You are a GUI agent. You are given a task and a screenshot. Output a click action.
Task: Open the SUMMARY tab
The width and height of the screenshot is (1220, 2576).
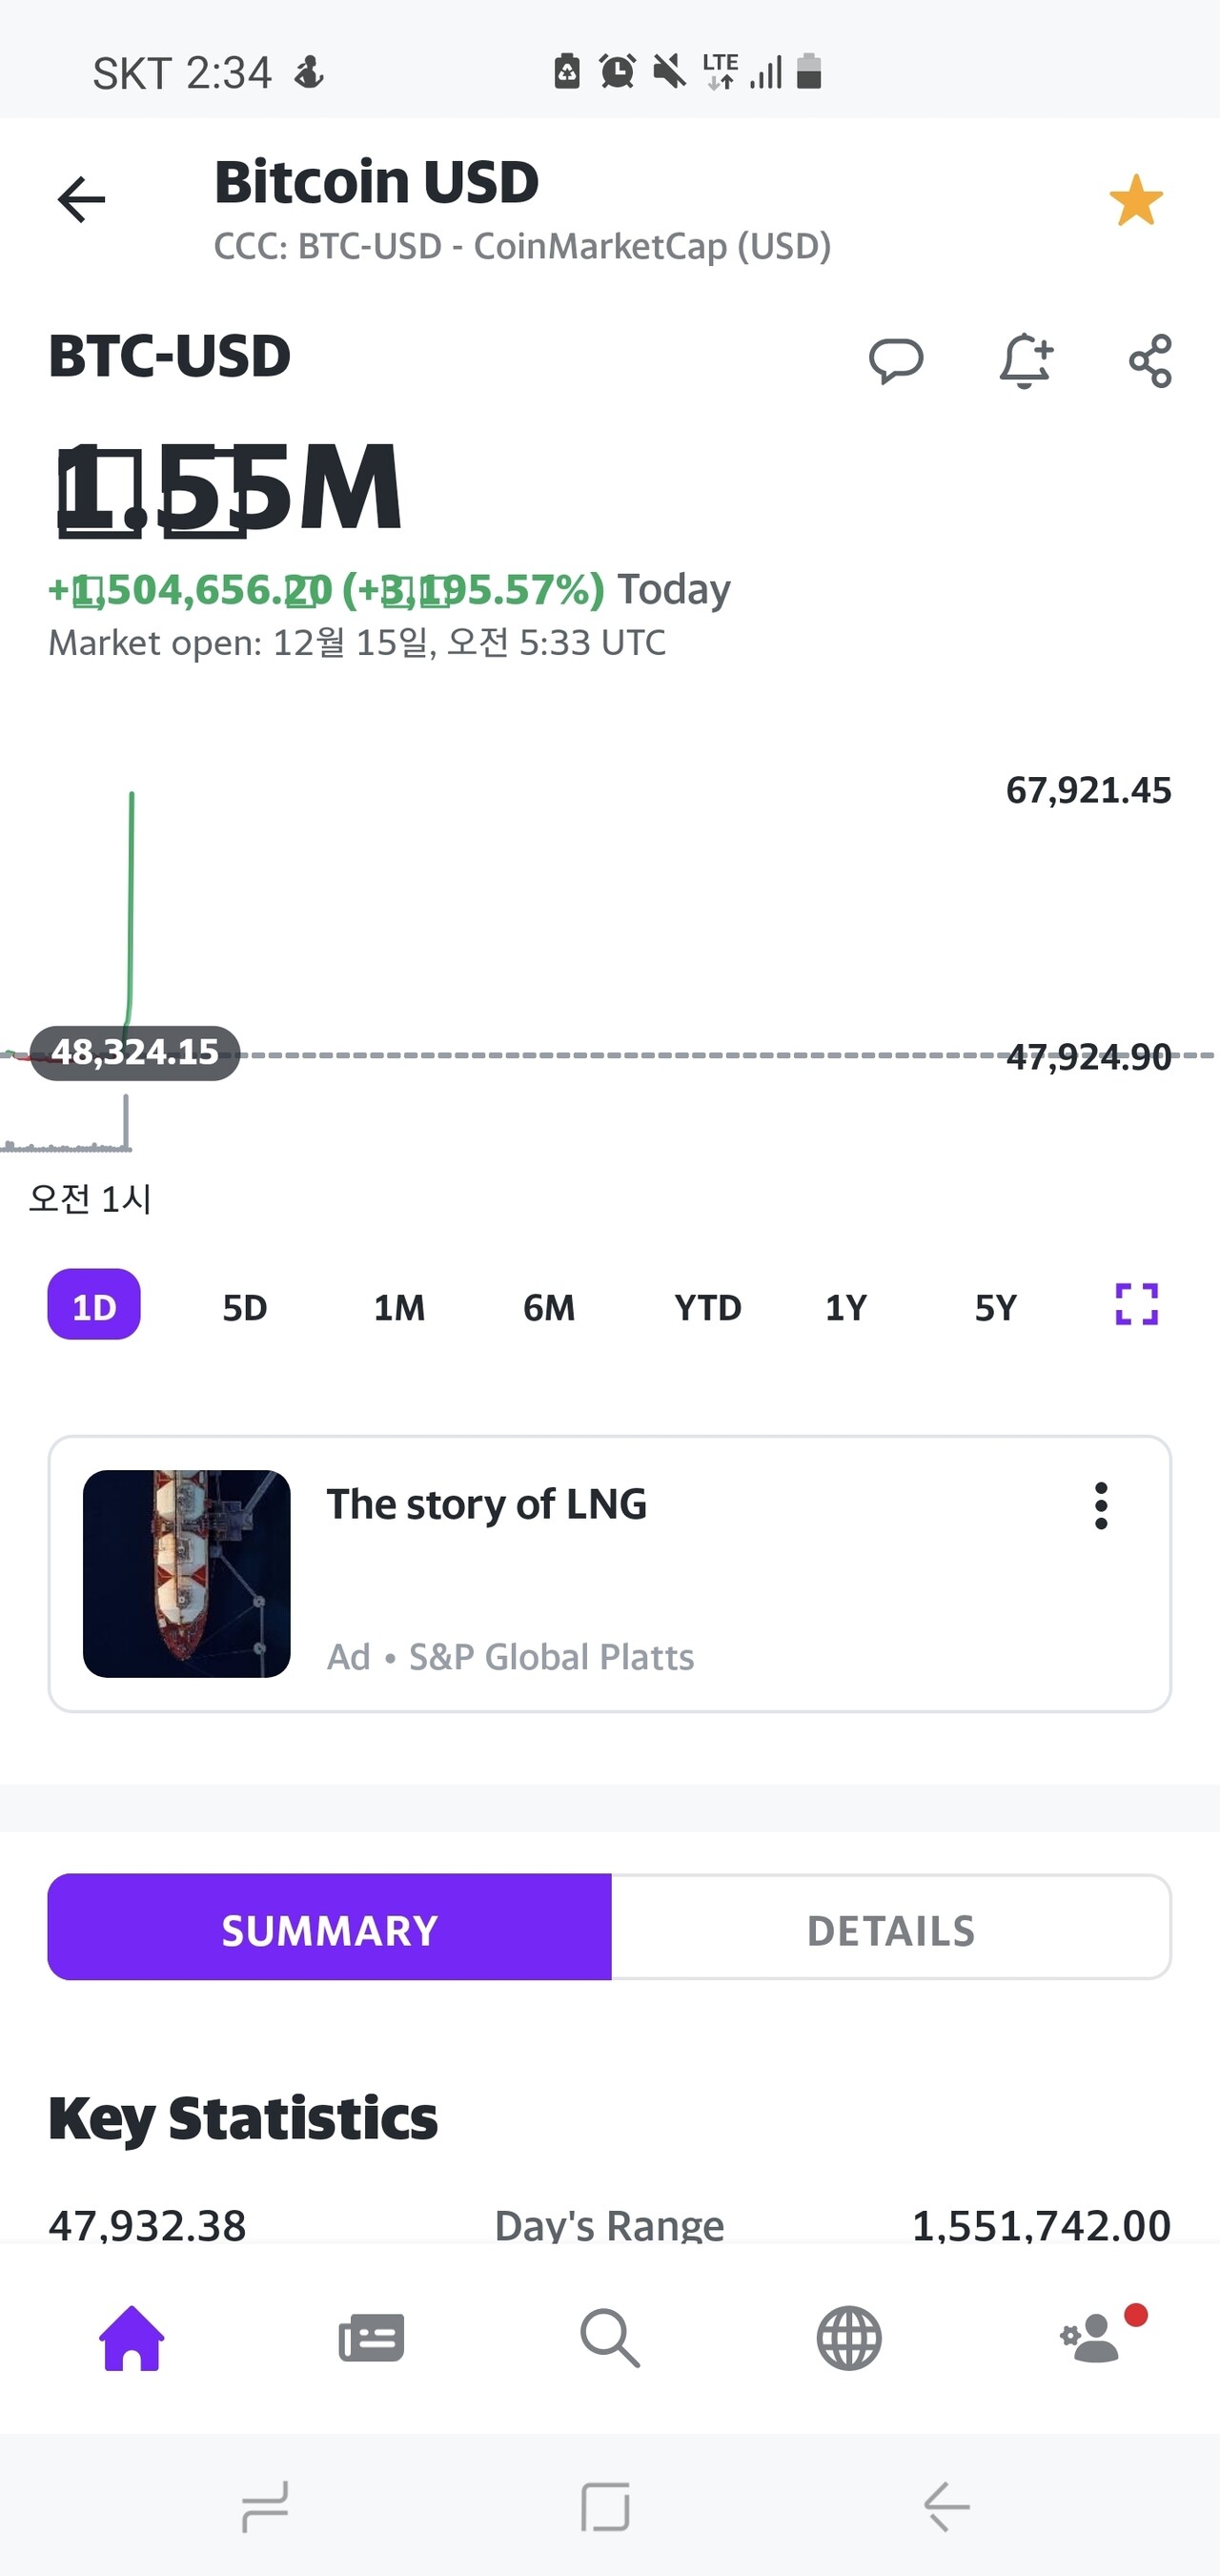click(x=329, y=1927)
